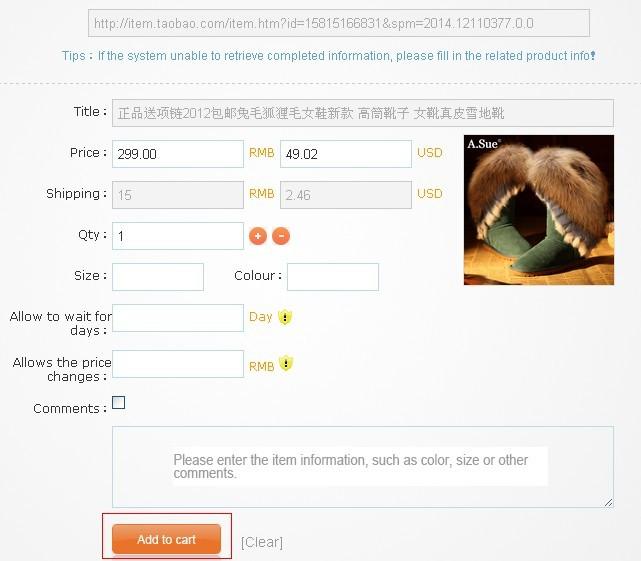Focus the Allow to wait for days field

point(178,318)
